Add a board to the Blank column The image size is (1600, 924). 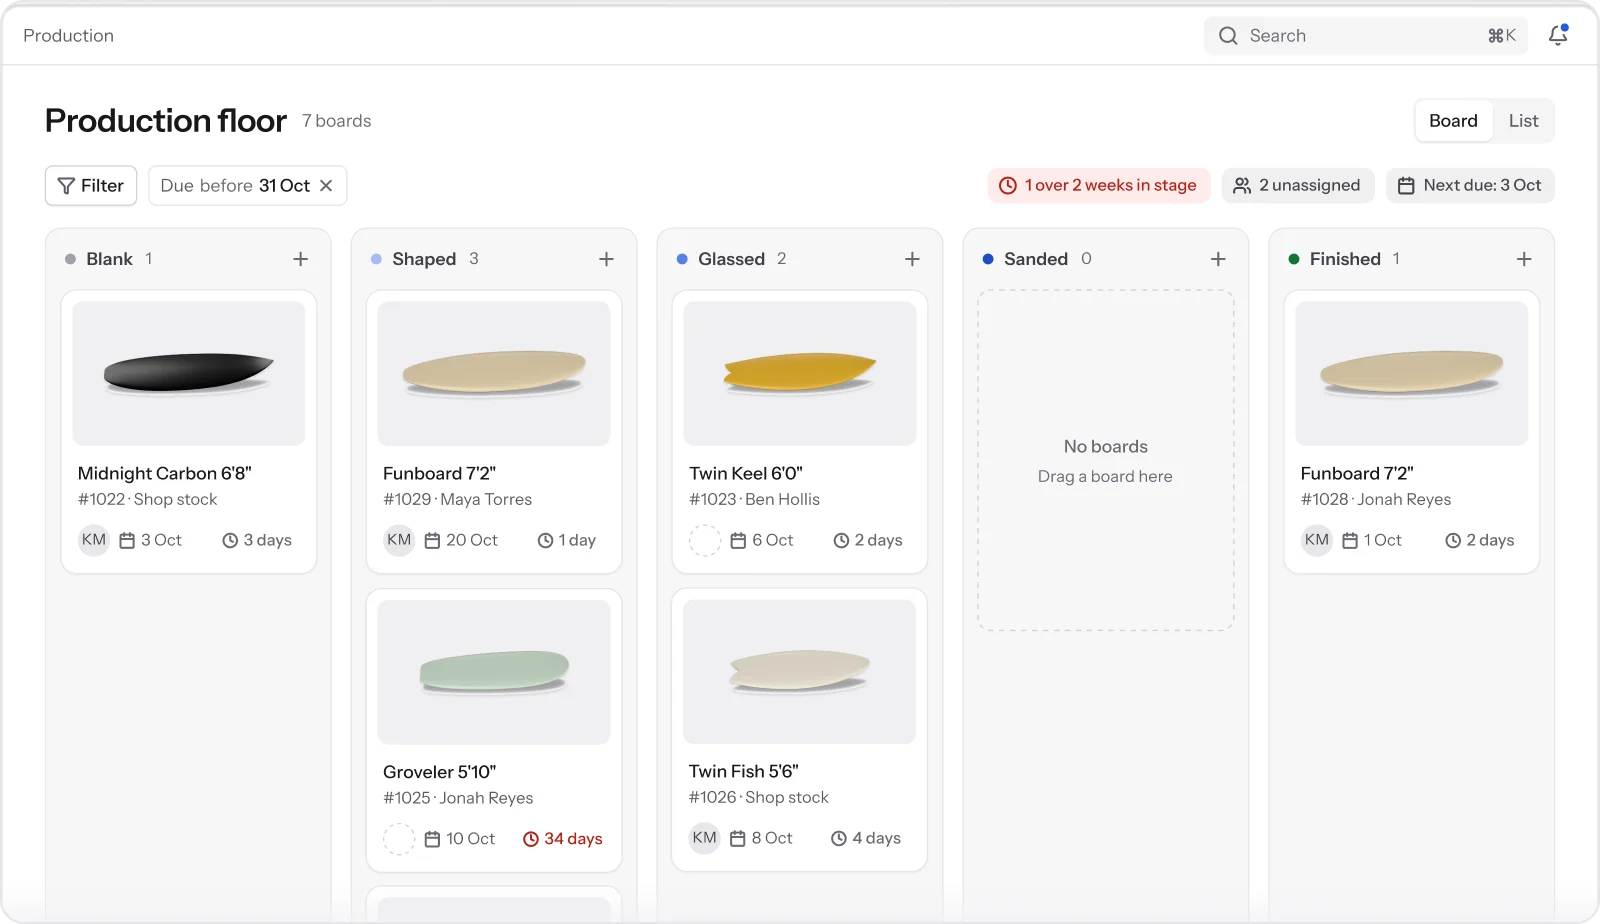(300, 259)
